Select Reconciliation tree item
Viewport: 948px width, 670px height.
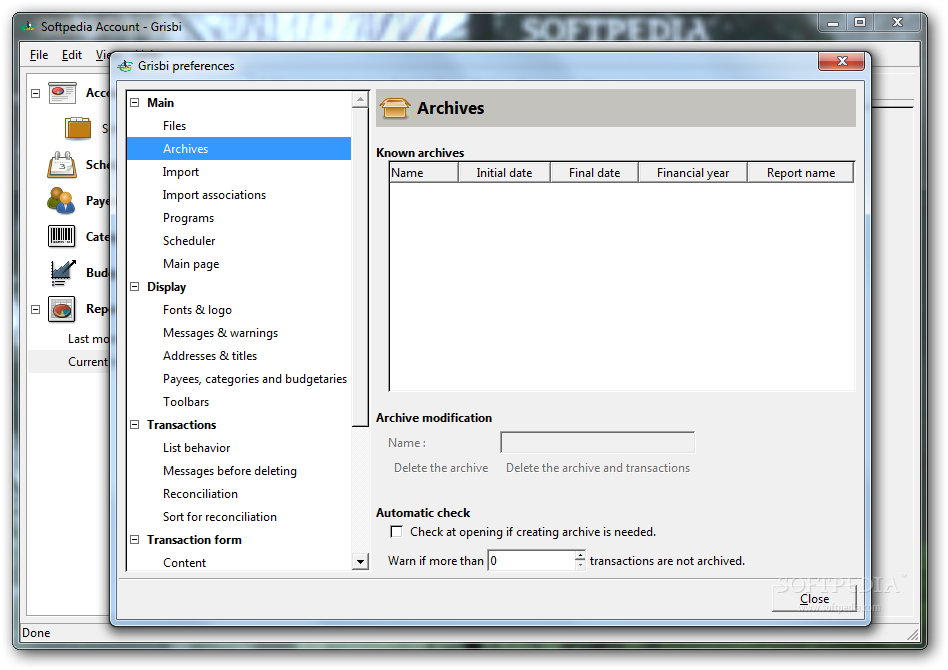click(200, 493)
